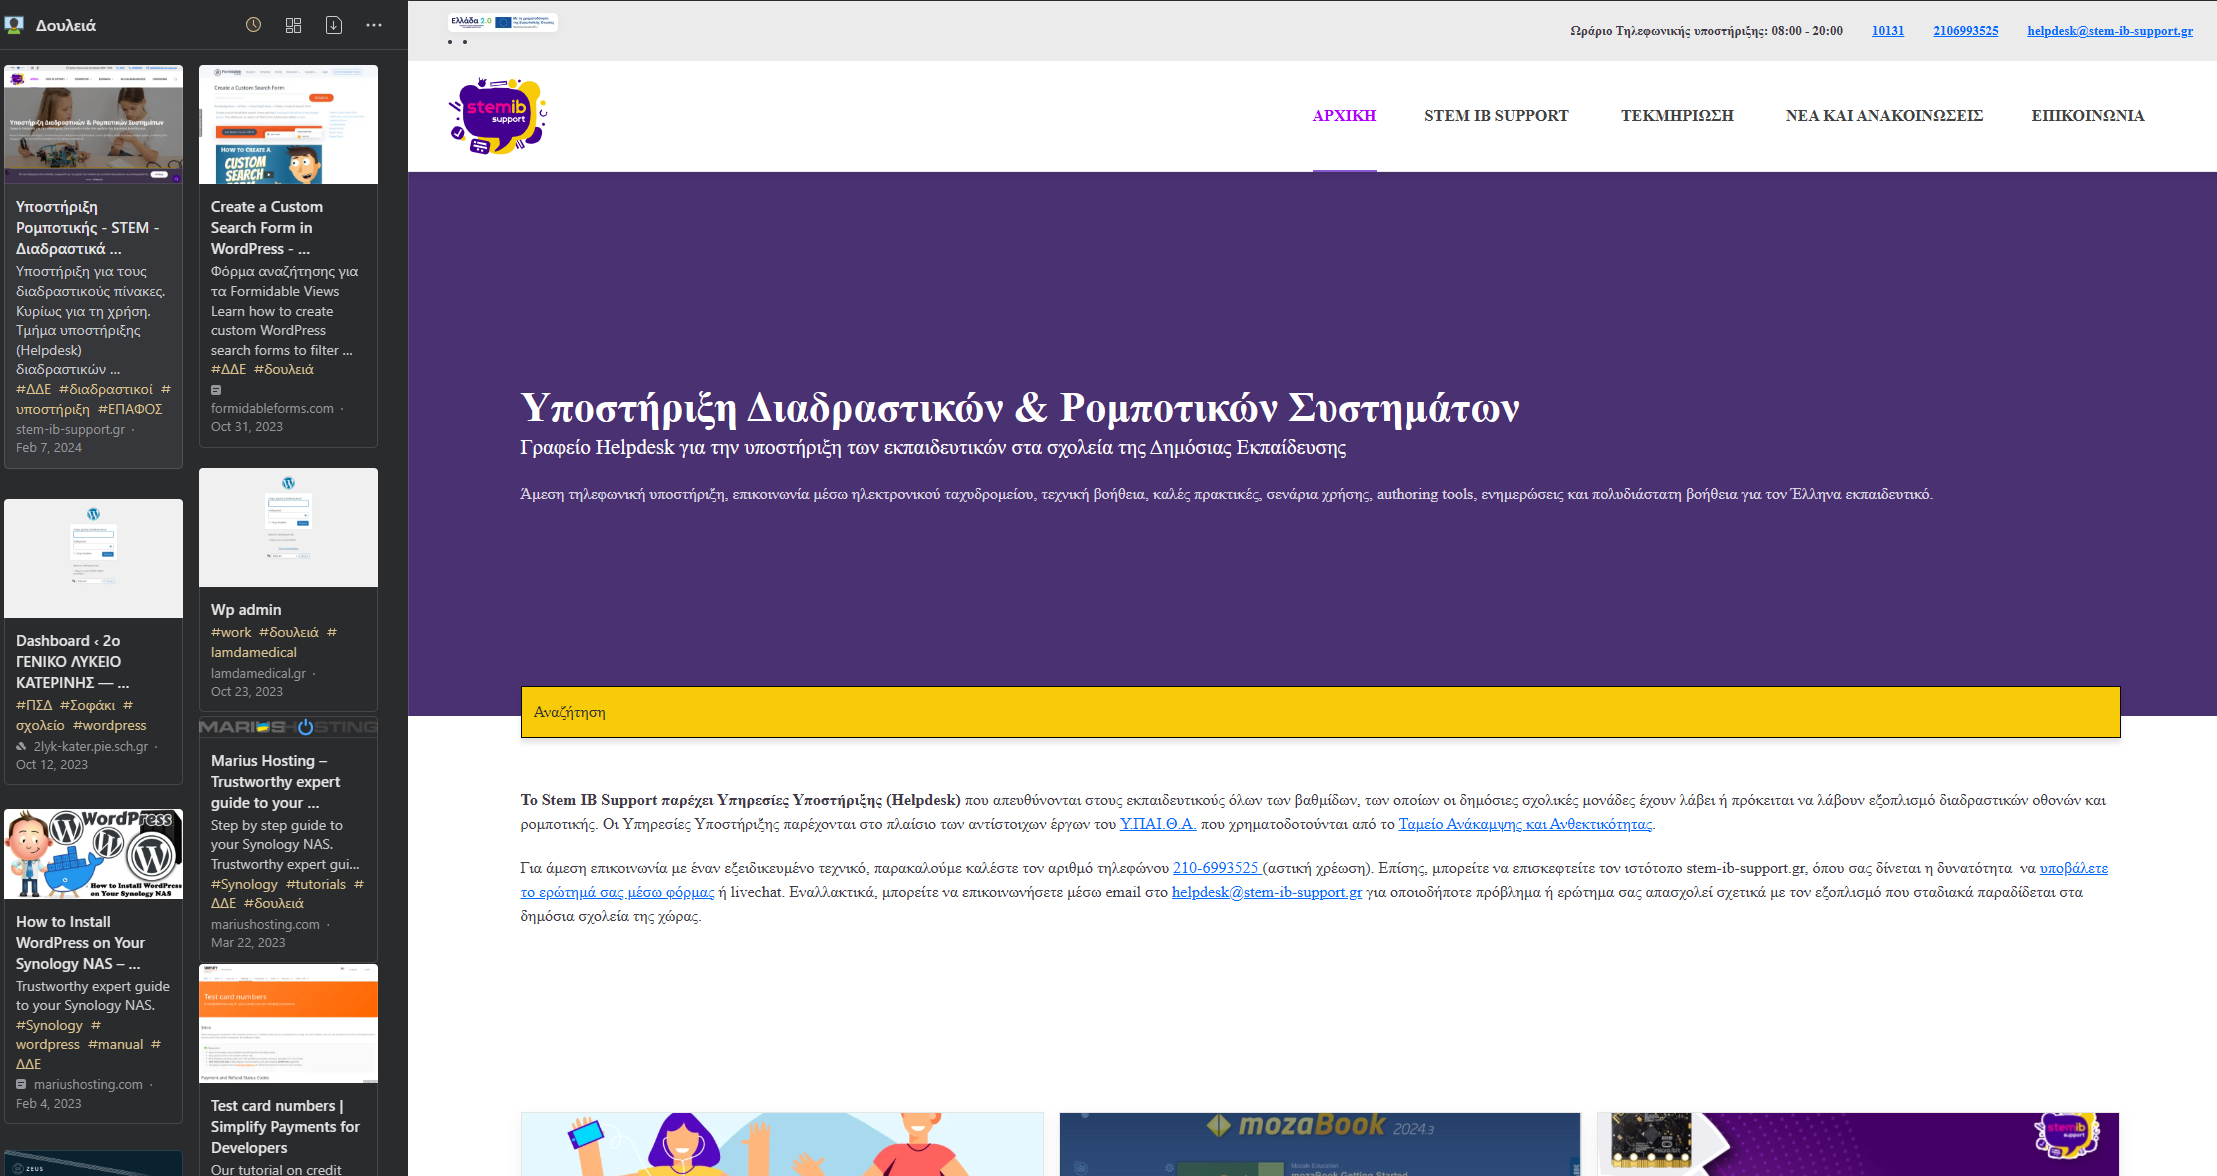Select the second carousel dot under banner

465,42
